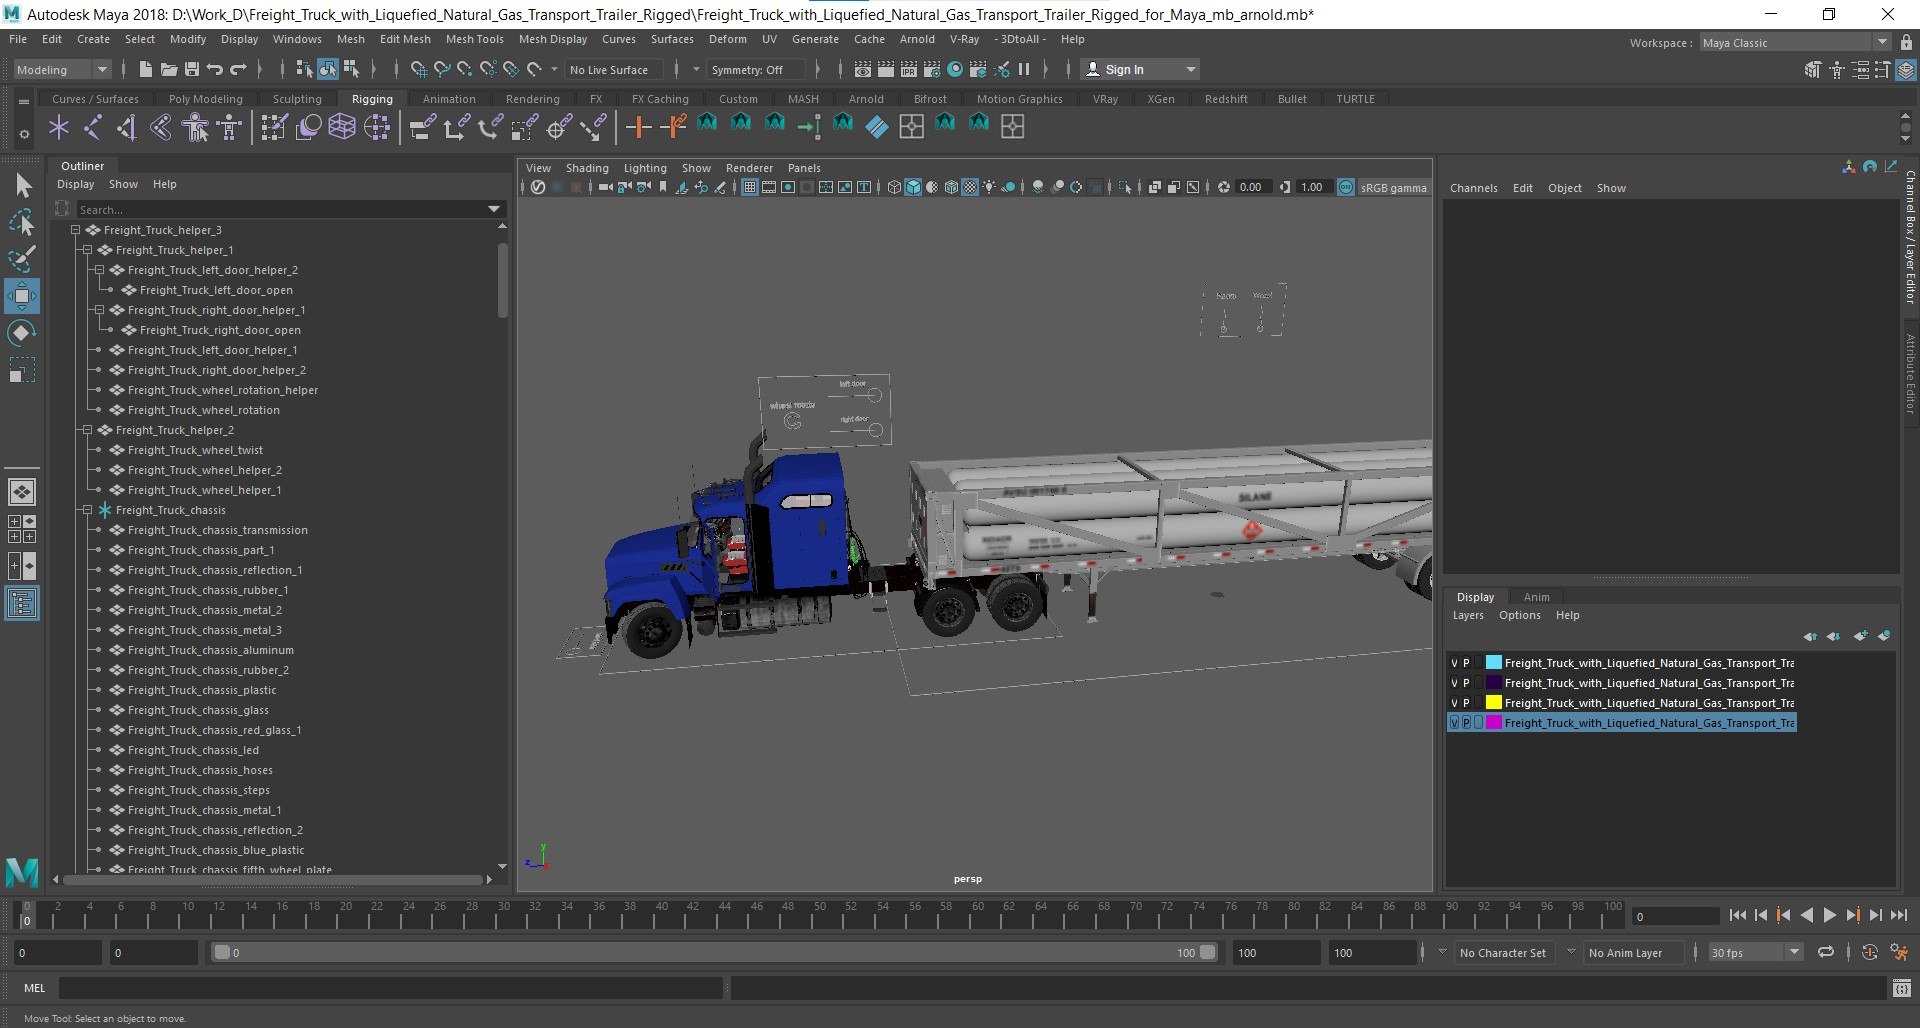
Task: Click the time range slider bar
Action: [x=714, y=953]
